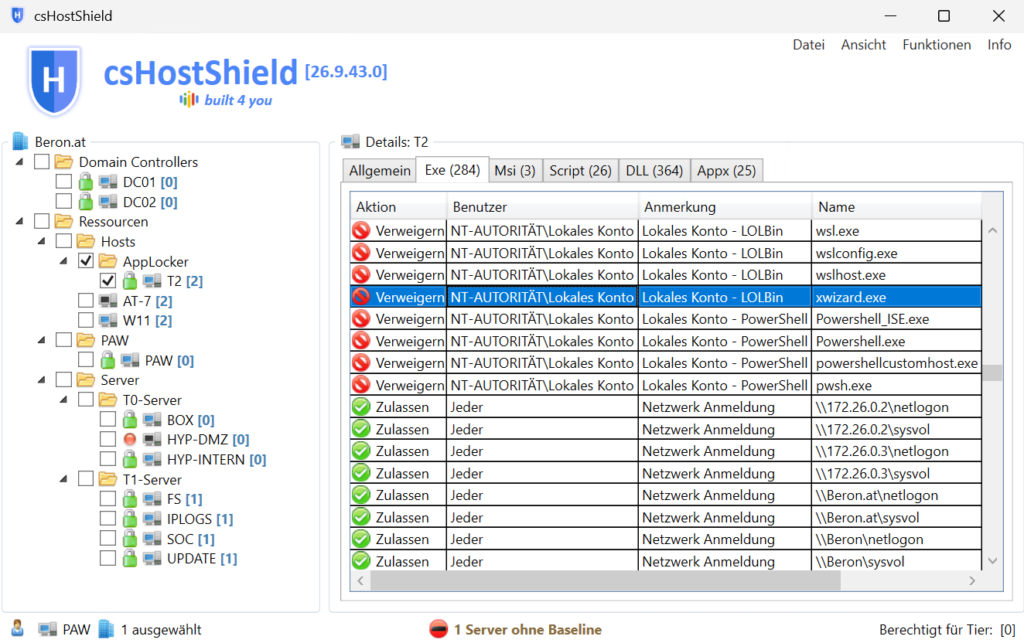Switch to the Allgemein tab

coord(379,170)
